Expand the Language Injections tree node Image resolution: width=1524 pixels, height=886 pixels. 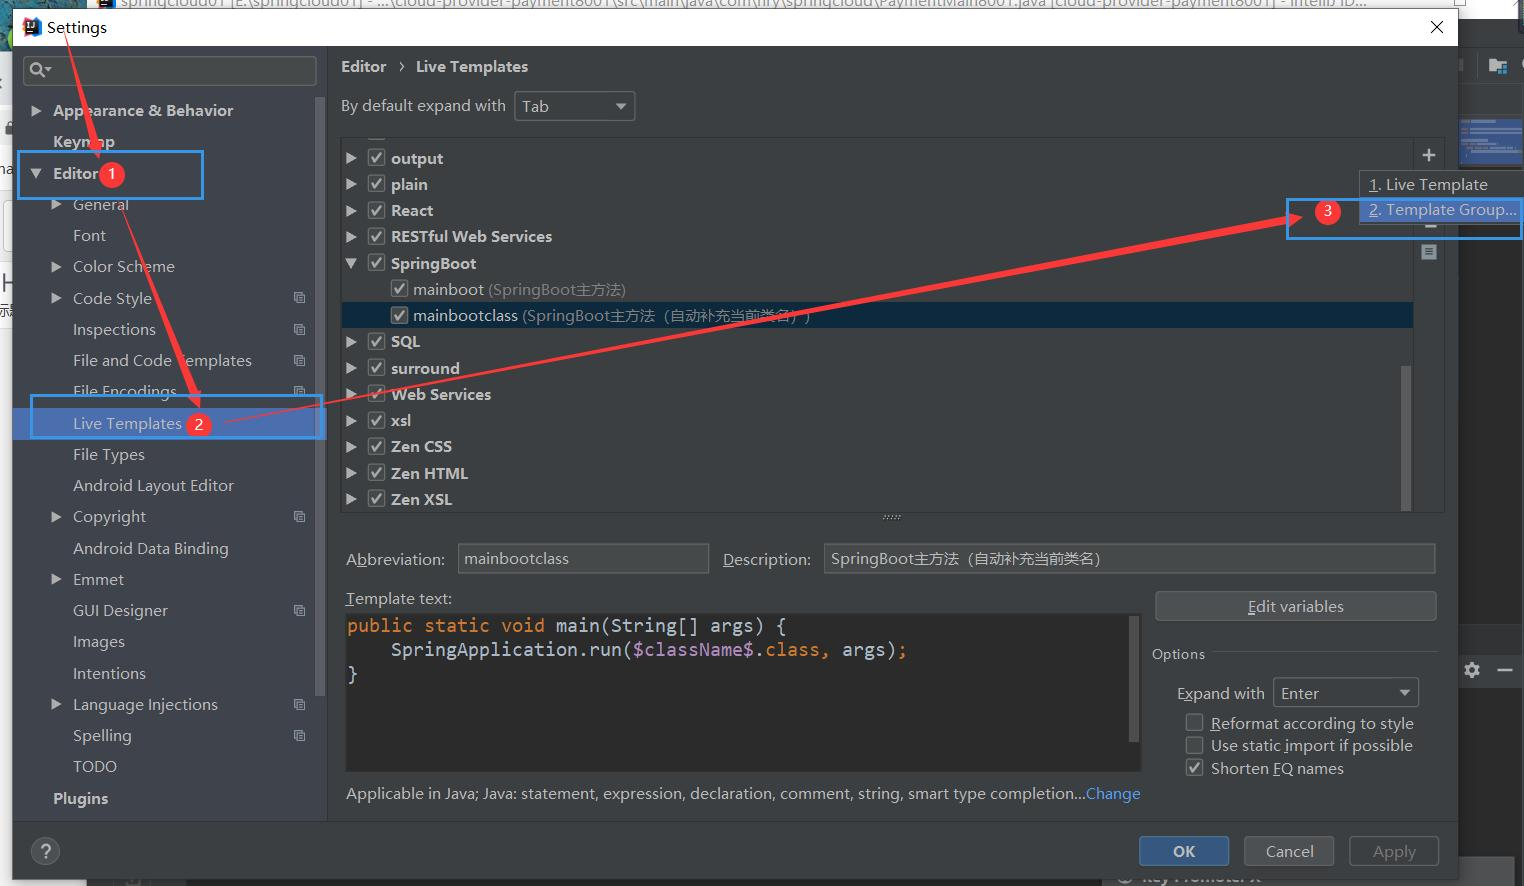pyautogui.click(x=57, y=704)
